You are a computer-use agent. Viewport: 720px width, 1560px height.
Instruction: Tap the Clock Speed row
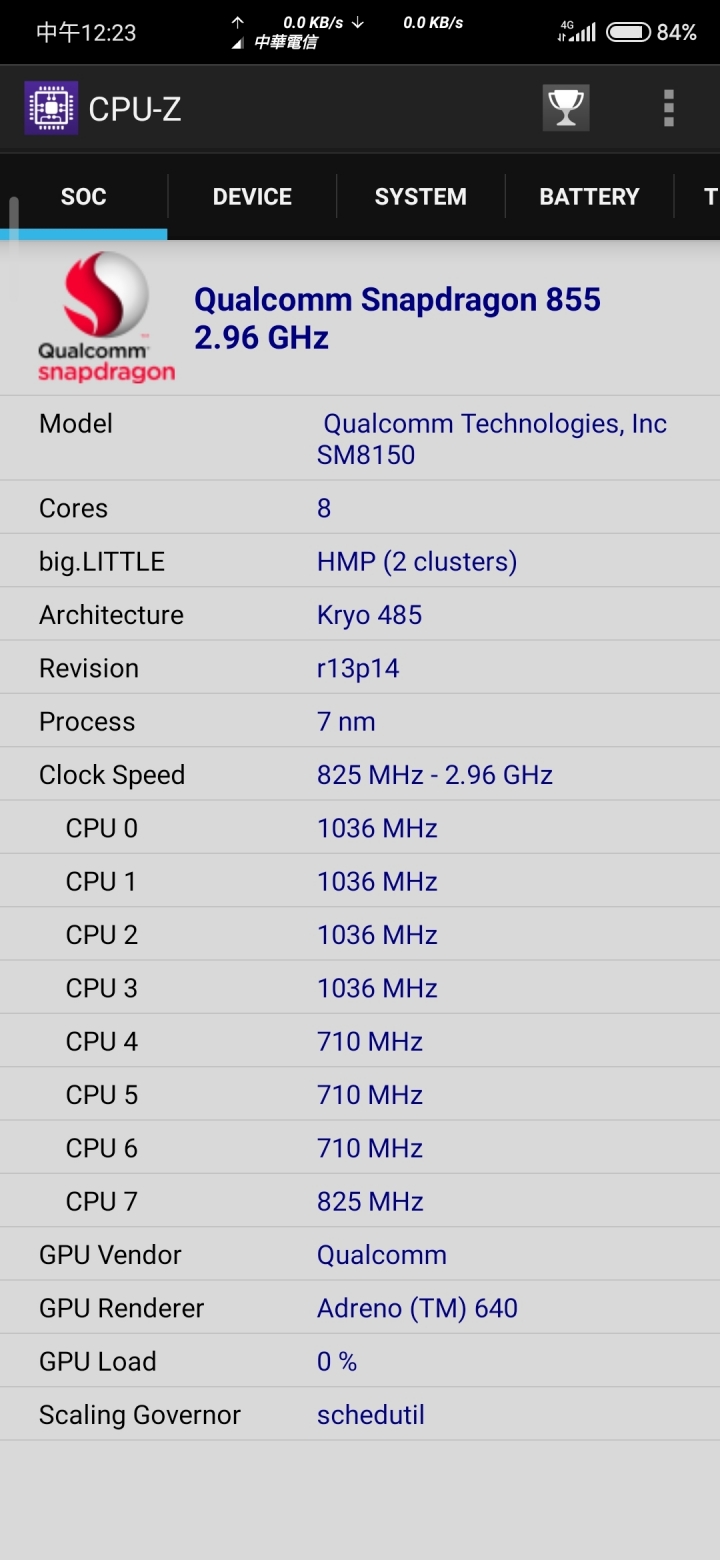(x=360, y=774)
